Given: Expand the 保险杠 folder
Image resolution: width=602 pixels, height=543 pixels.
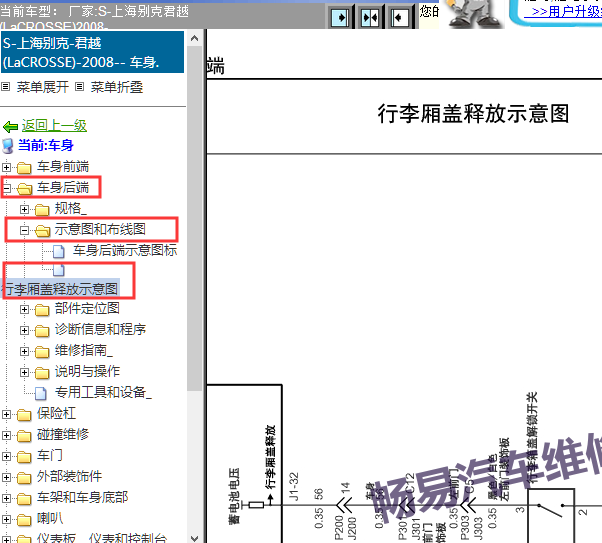Looking at the screenshot, I should (x=6, y=414).
